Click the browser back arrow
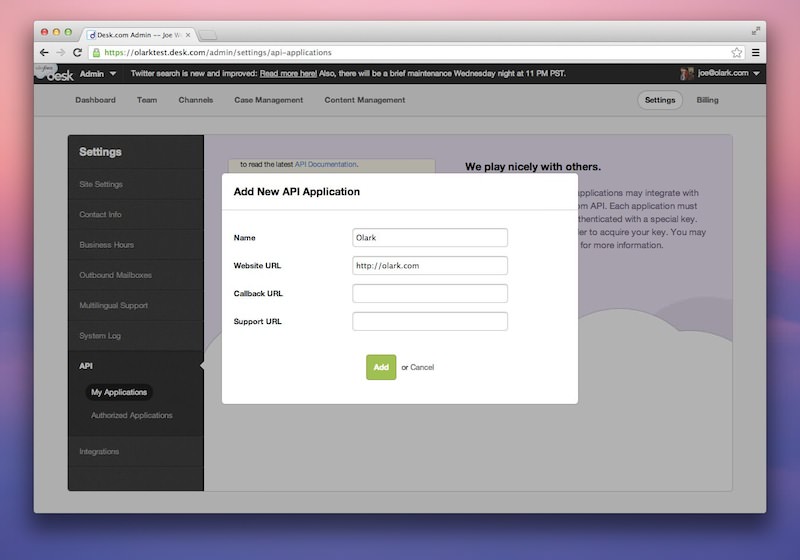Screen dimensions: 800x560 tap(45, 52)
